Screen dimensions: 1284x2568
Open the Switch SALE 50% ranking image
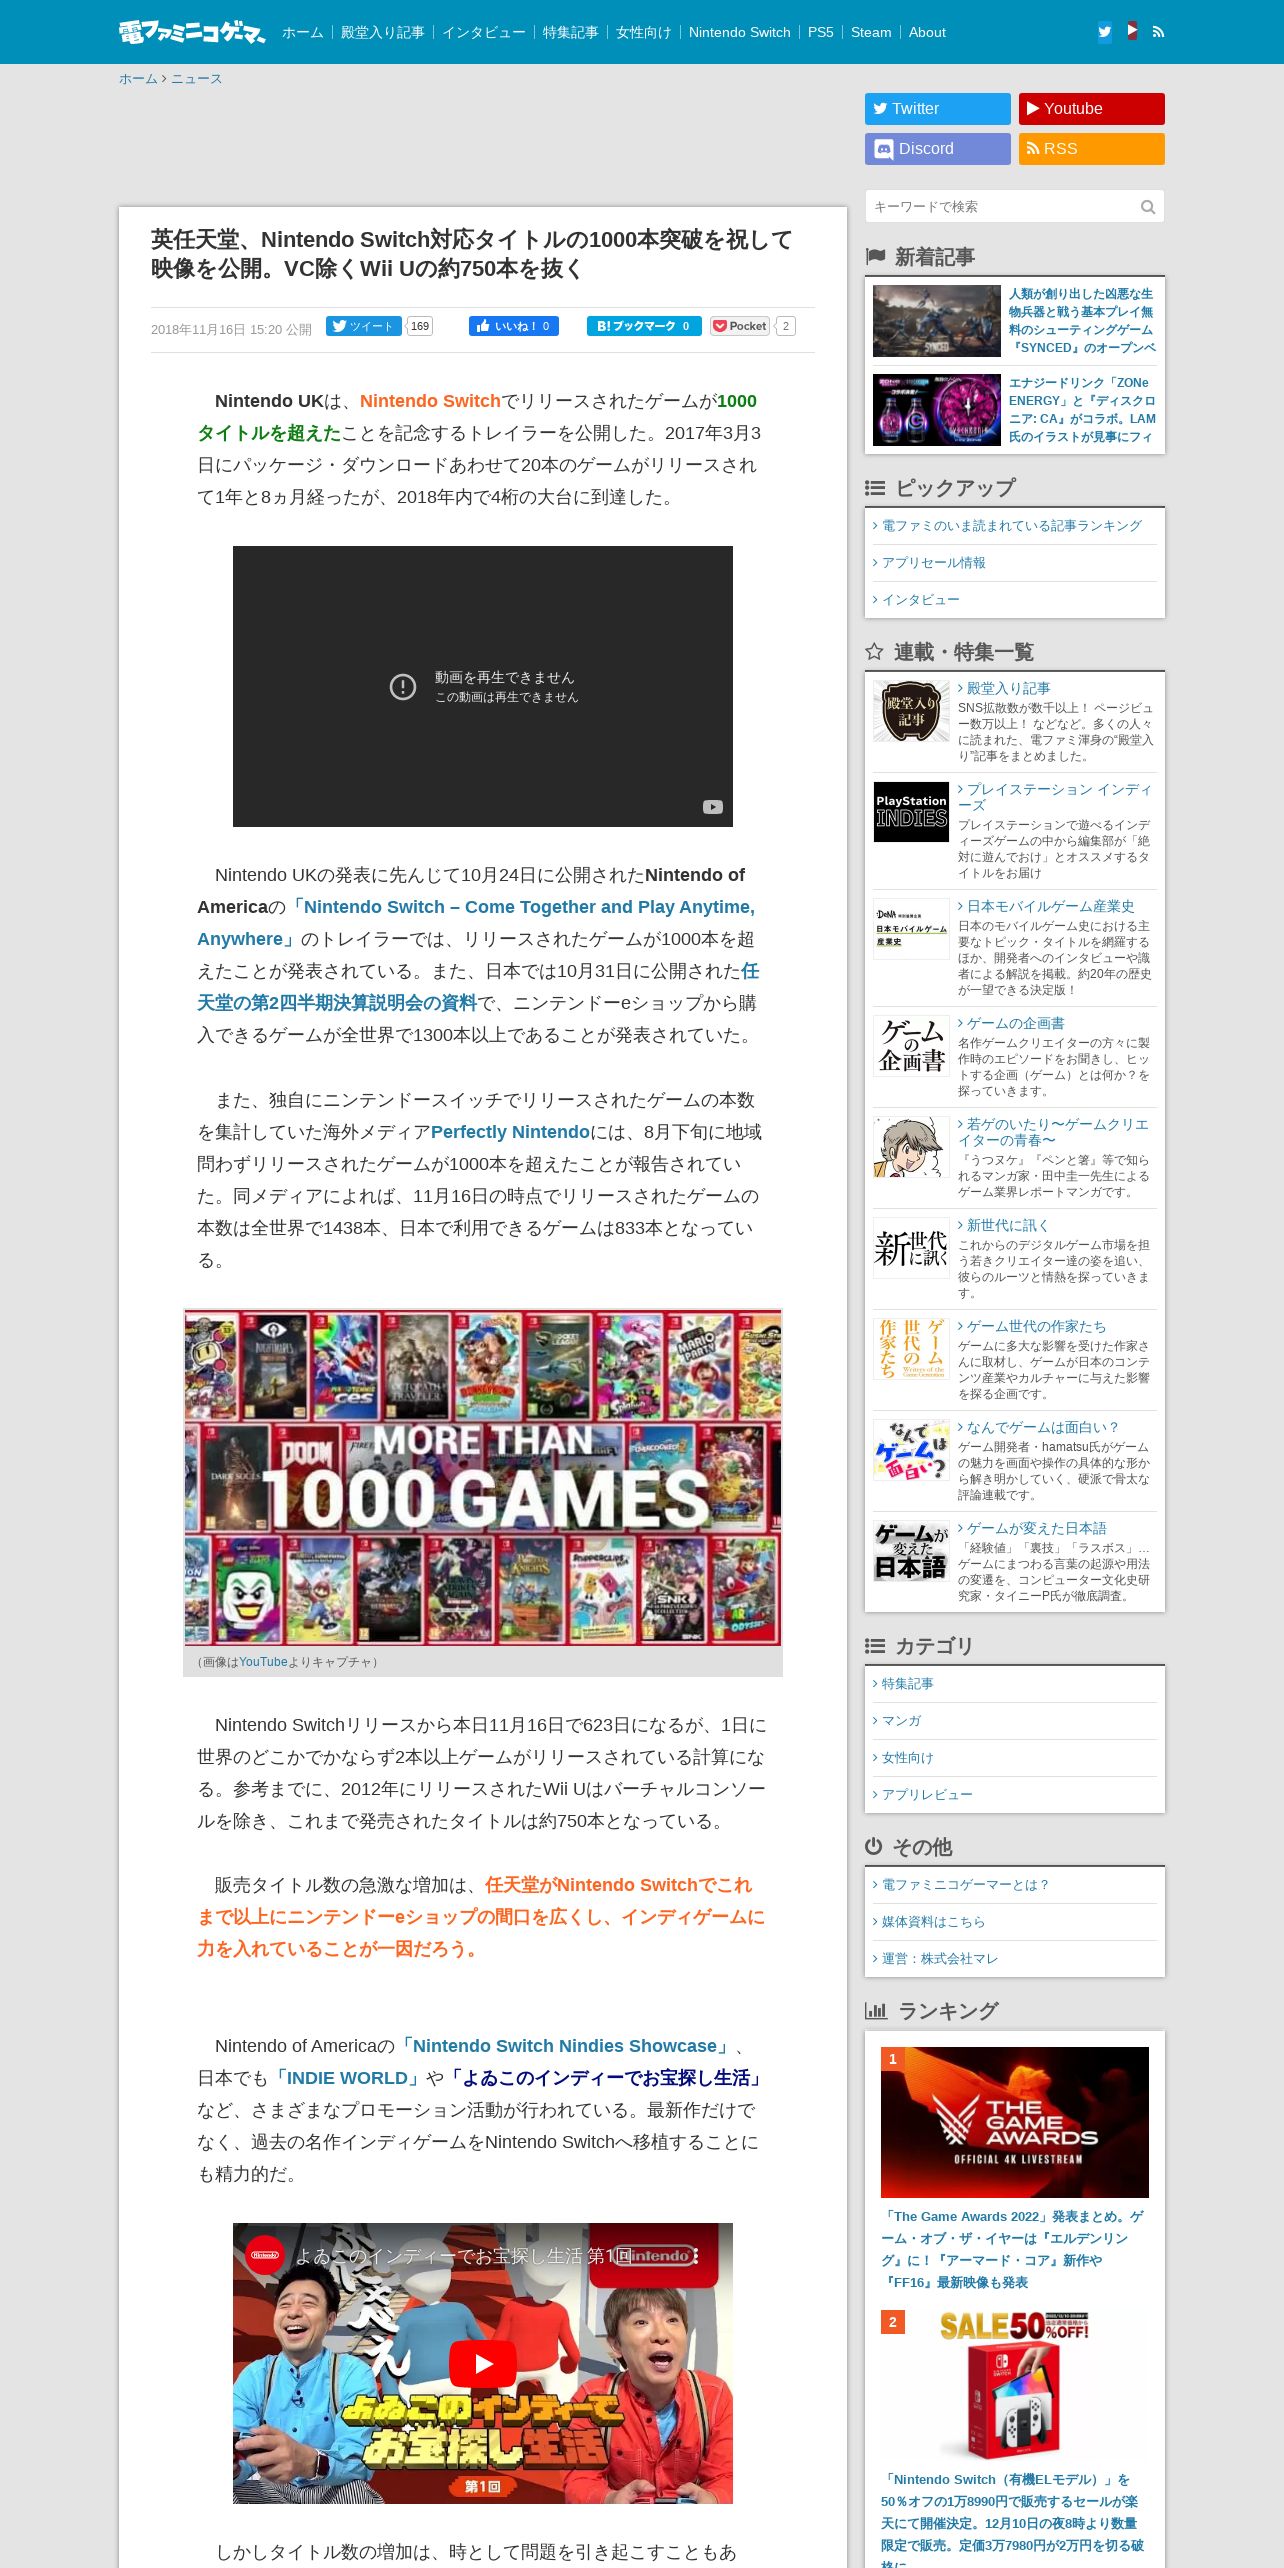point(1015,2385)
